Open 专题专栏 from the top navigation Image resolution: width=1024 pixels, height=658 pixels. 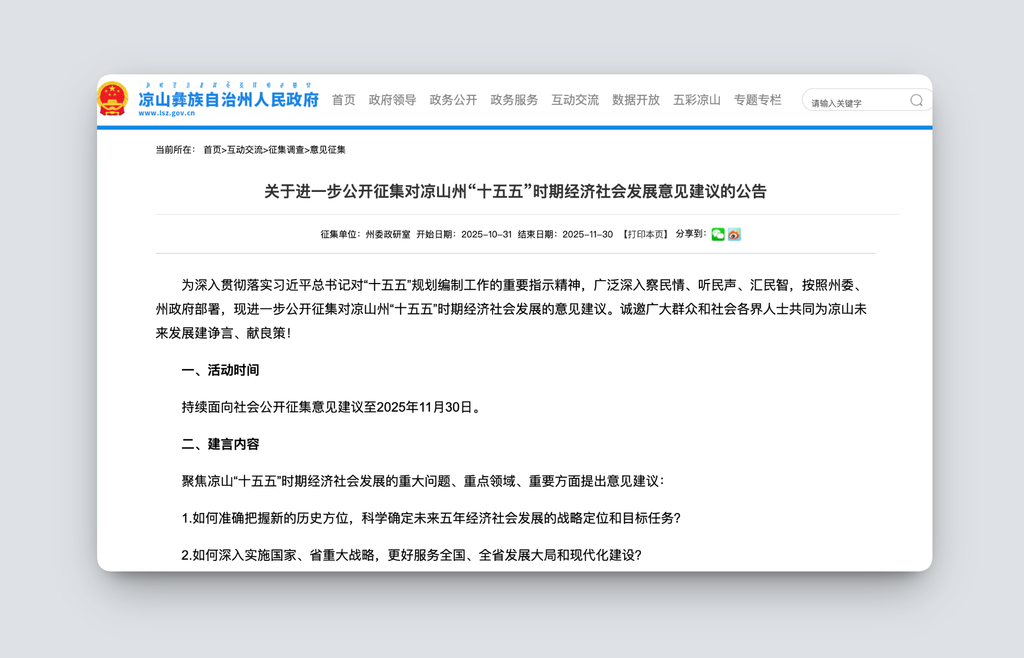[x=757, y=100]
